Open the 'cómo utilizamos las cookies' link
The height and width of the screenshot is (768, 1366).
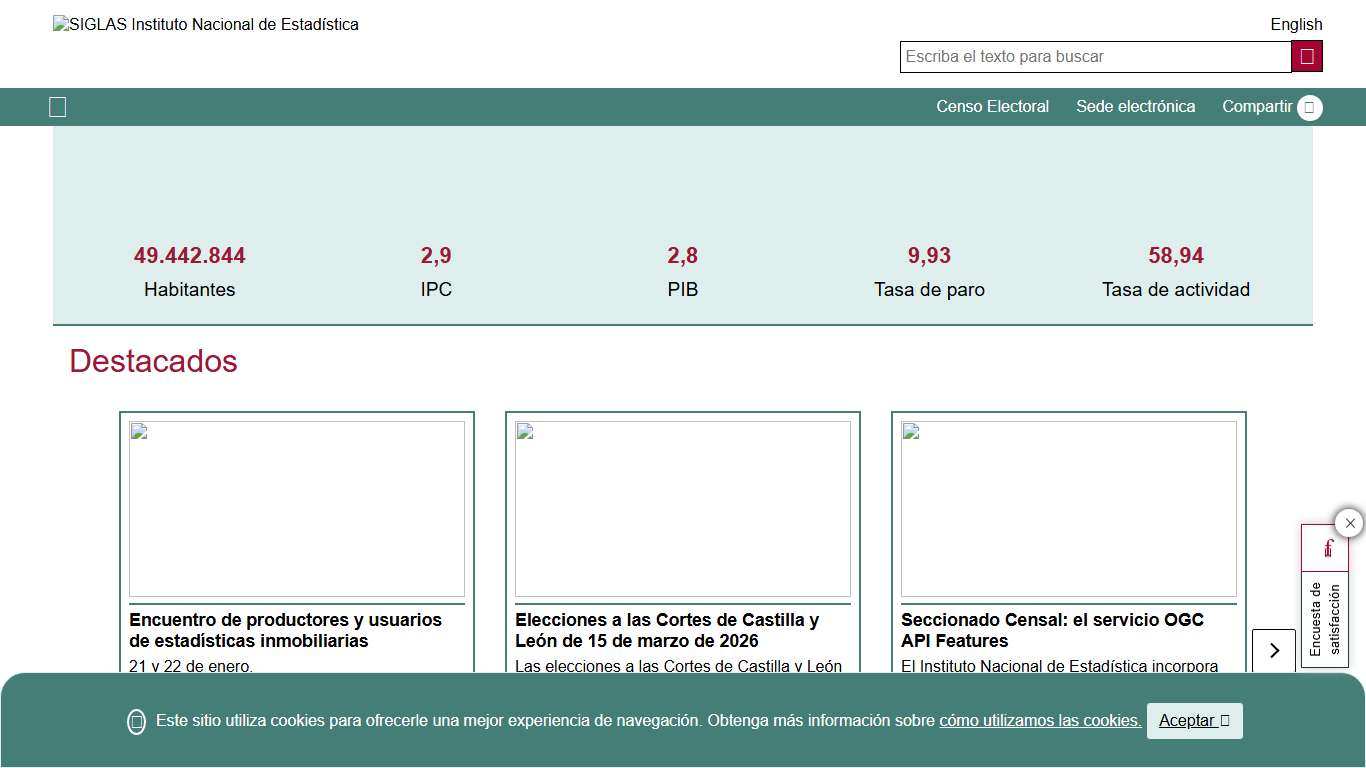click(1039, 721)
